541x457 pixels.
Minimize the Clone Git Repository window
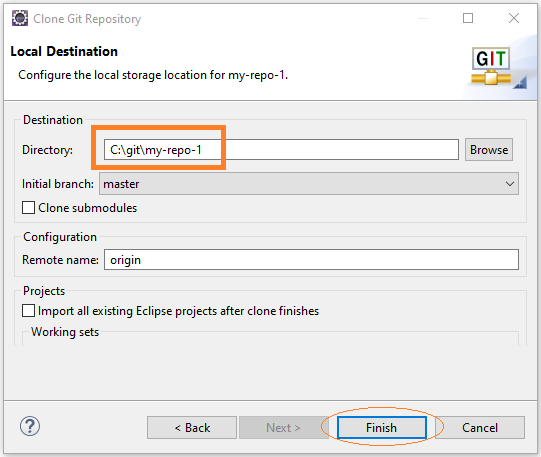[423, 18]
